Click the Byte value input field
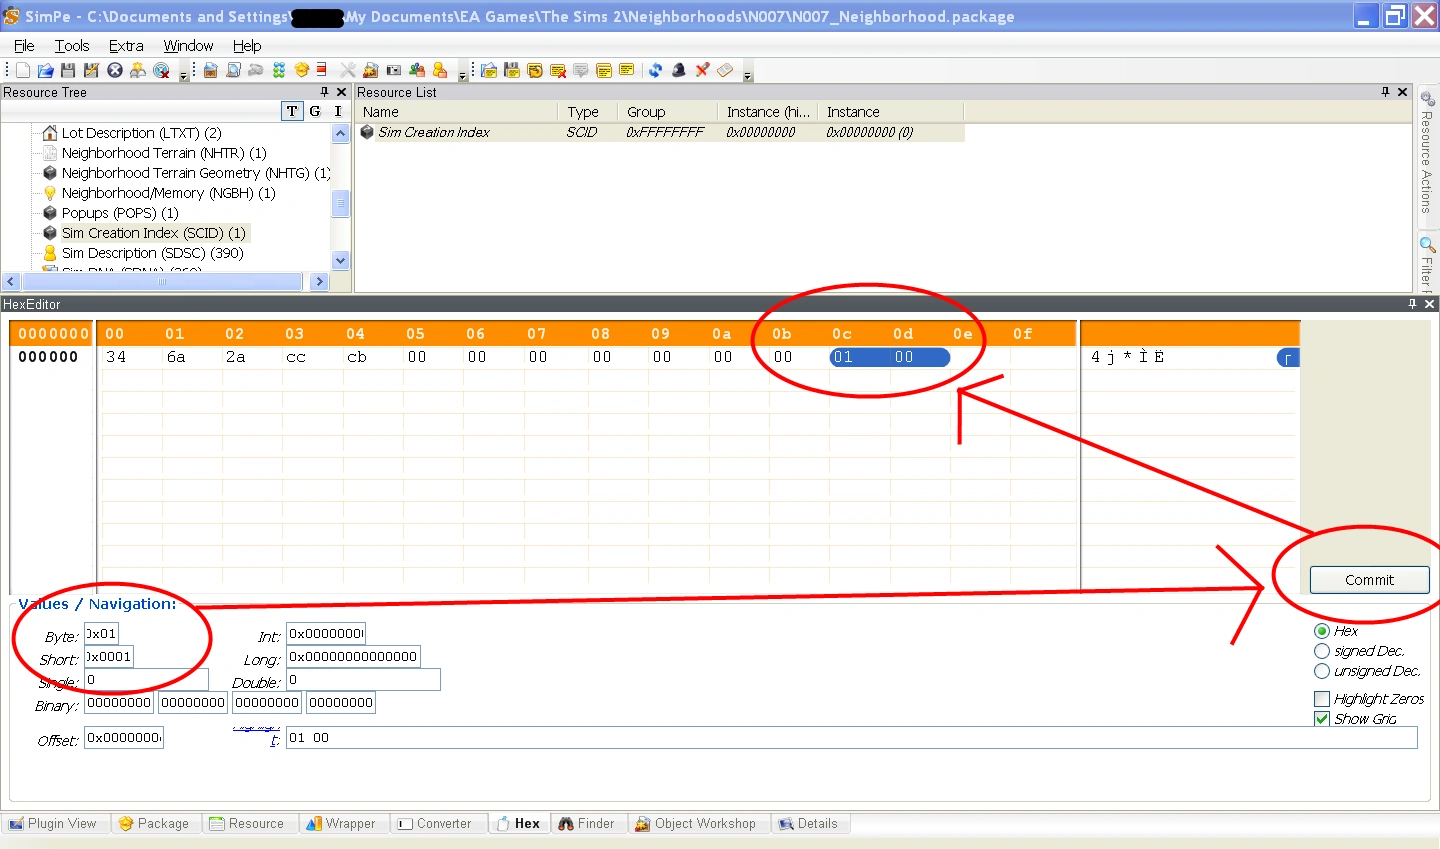Image resolution: width=1440 pixels, height=849 pixels. tap(101, 634)
